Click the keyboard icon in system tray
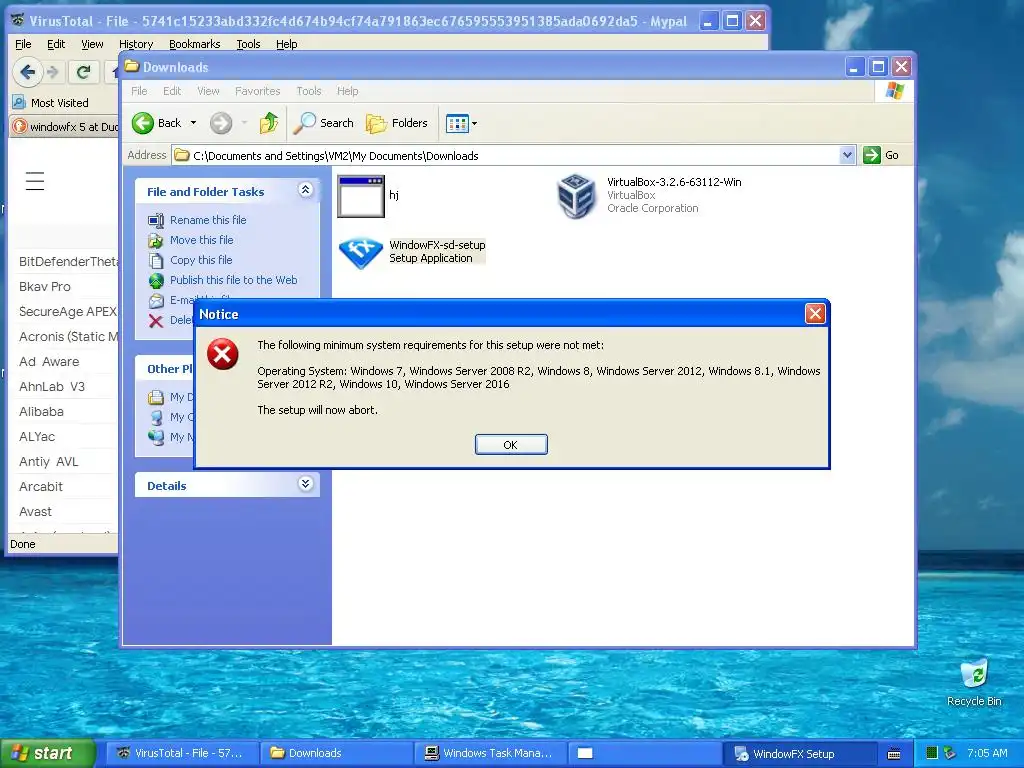This screenshot has height=768, width=1024. tap(894, 754)
